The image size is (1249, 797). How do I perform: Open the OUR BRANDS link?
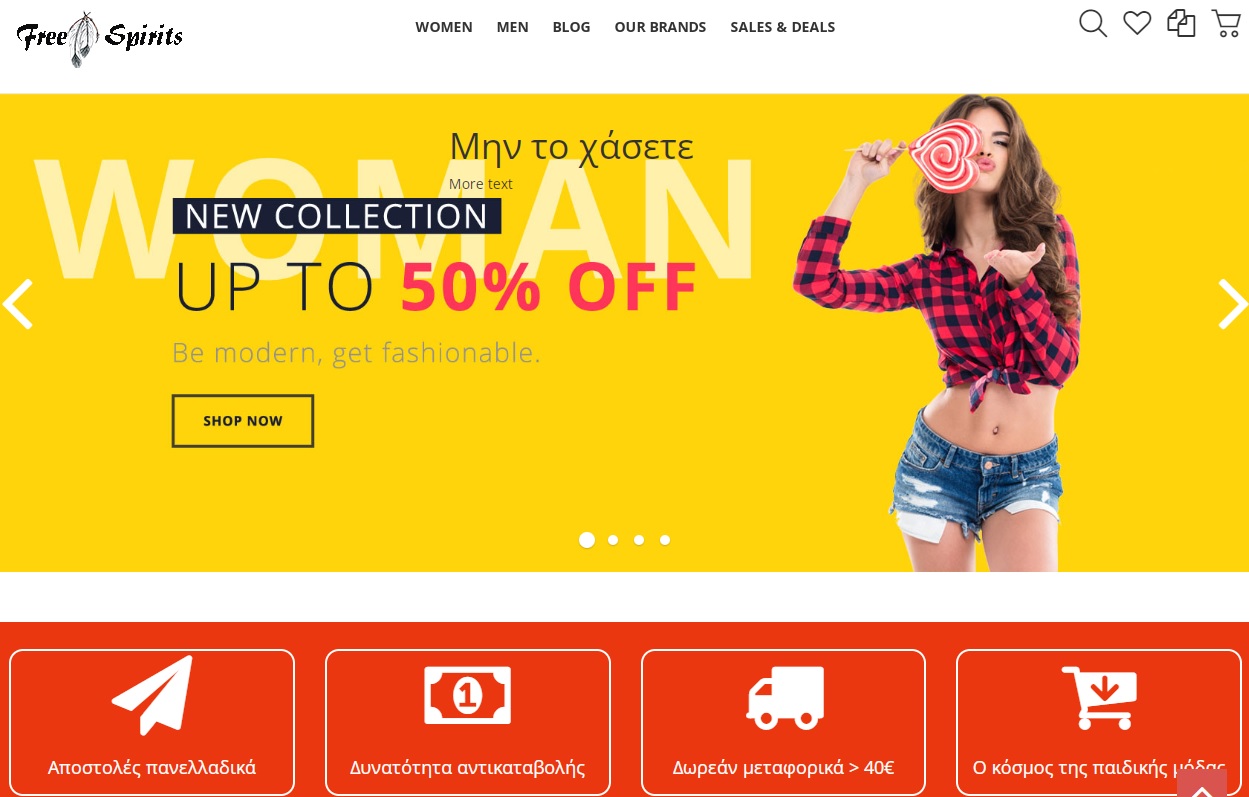660,27
